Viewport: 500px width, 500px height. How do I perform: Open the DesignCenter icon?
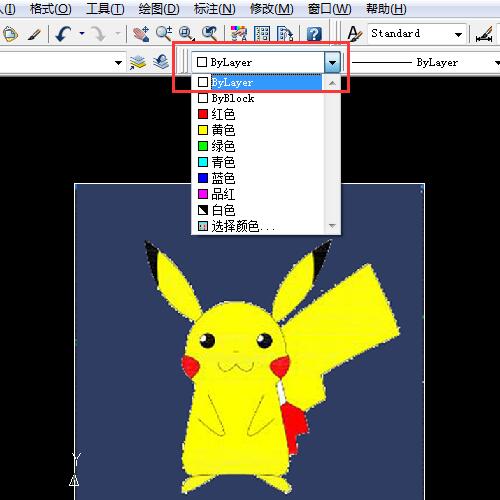pyautogui.click(x=262, y=34)
